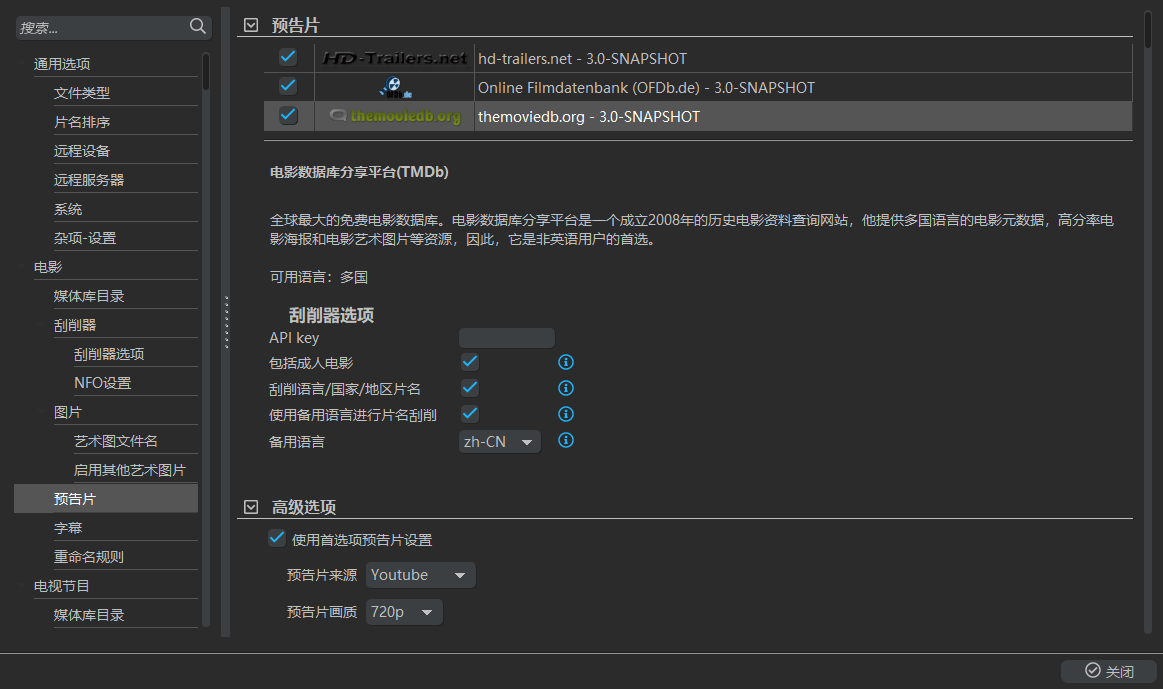
Task: Open the 备用语言 zh-CN dropdown
Action: (x=499, y=441)
